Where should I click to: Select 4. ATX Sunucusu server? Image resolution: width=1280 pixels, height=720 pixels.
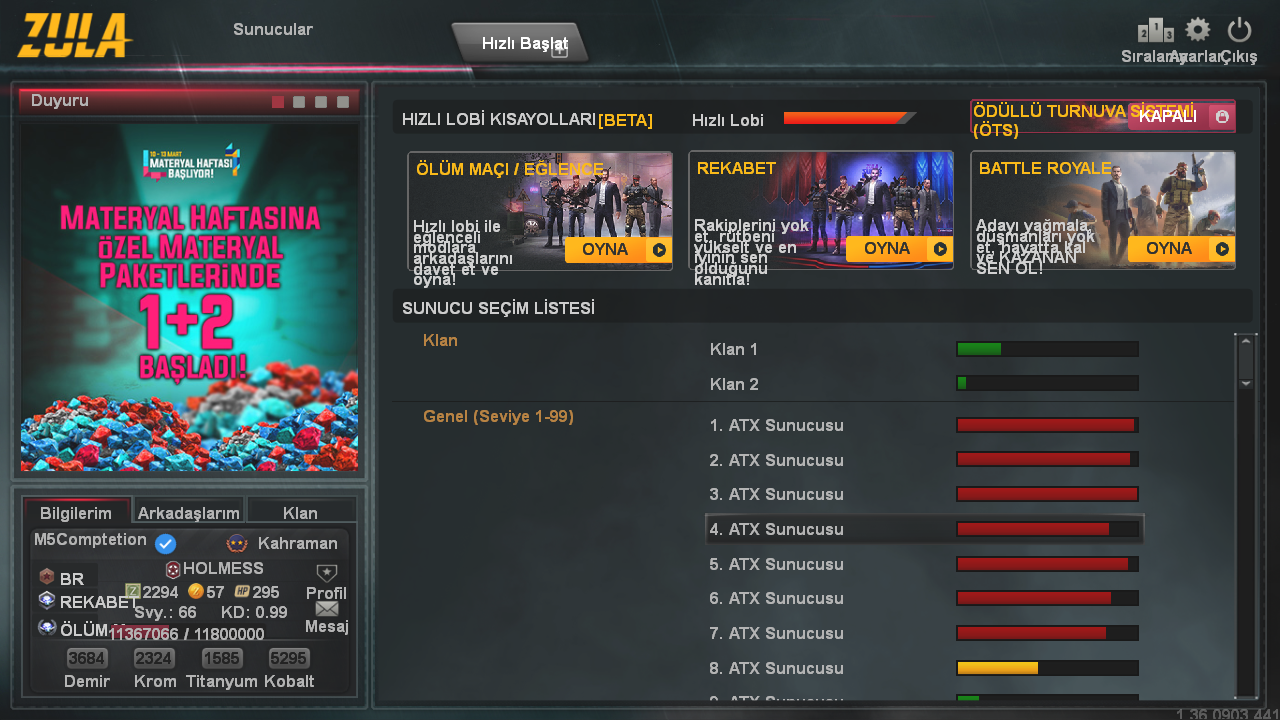pos(924,529)
